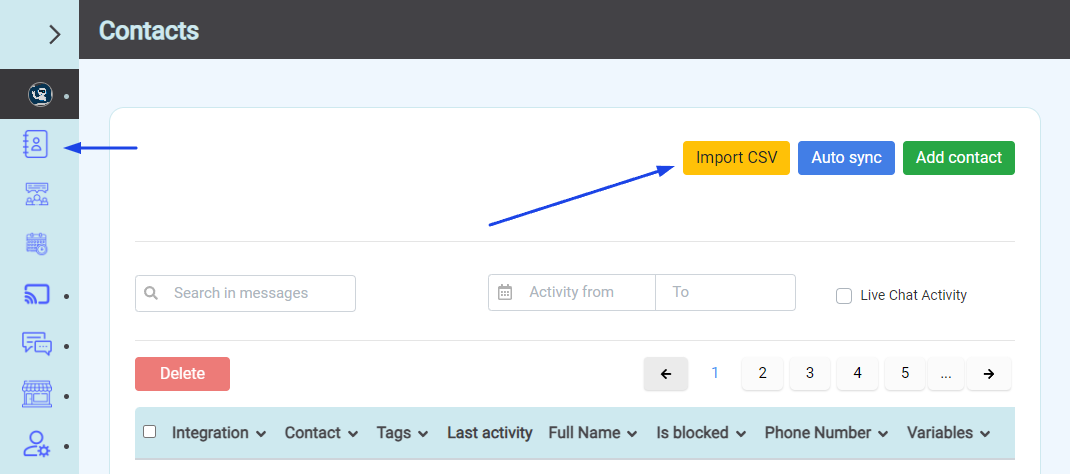
Task: Select page 2 in pagination
Action: (x=762, y=373)
